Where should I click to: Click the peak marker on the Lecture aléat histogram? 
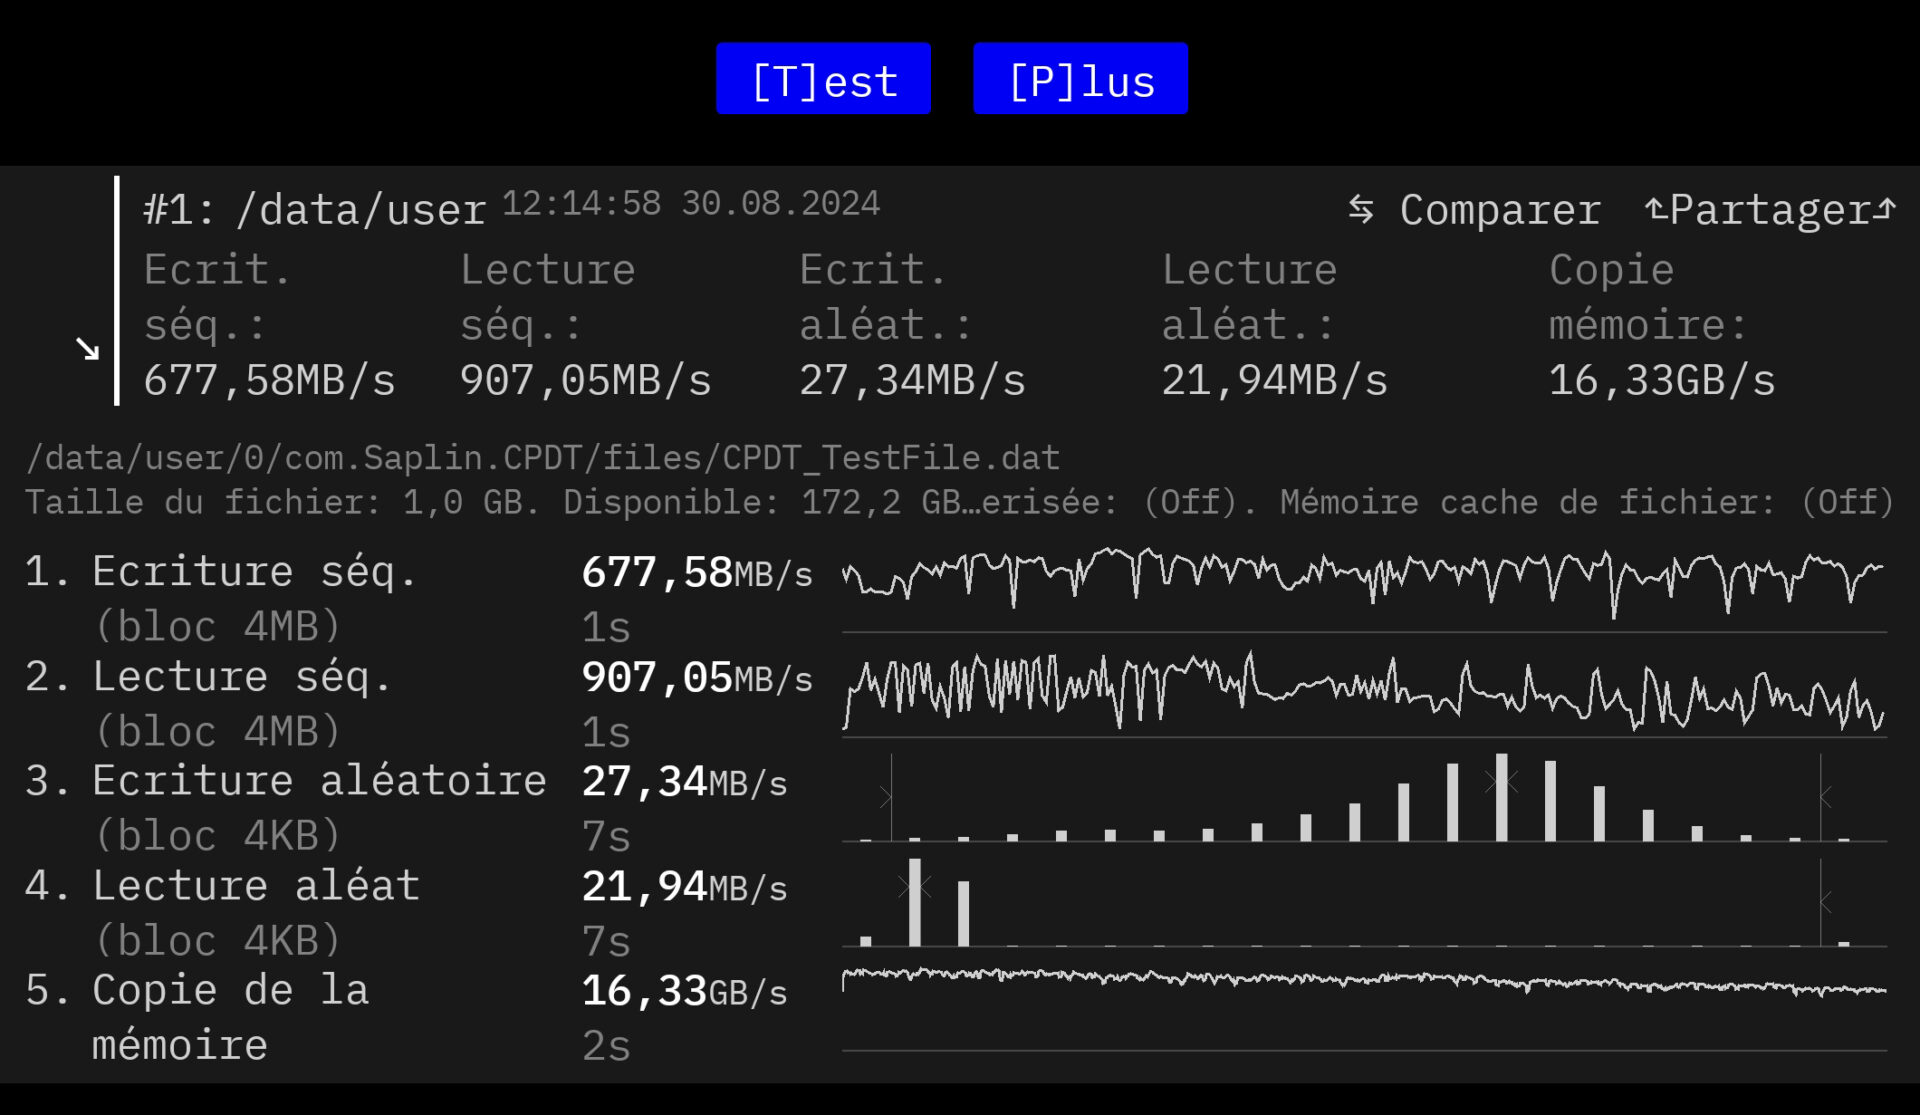point(914,886)
